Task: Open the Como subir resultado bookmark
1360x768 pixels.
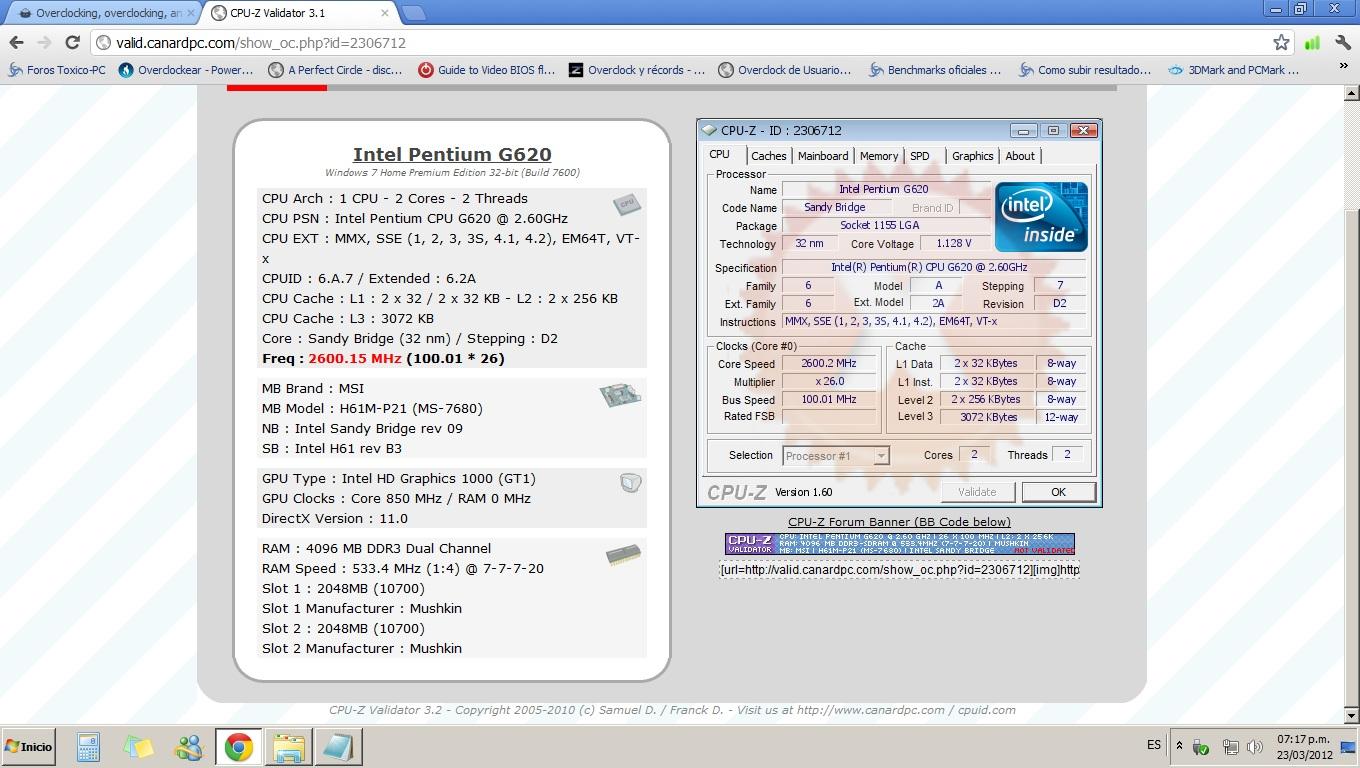Action: click(1085, 70)
